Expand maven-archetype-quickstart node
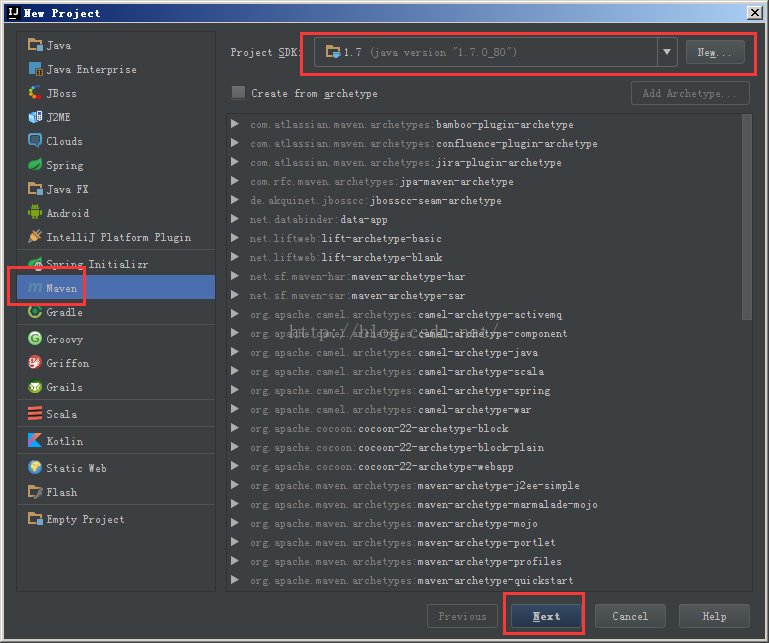The height and width of the screenshot is (643, 769). (235, 580)
